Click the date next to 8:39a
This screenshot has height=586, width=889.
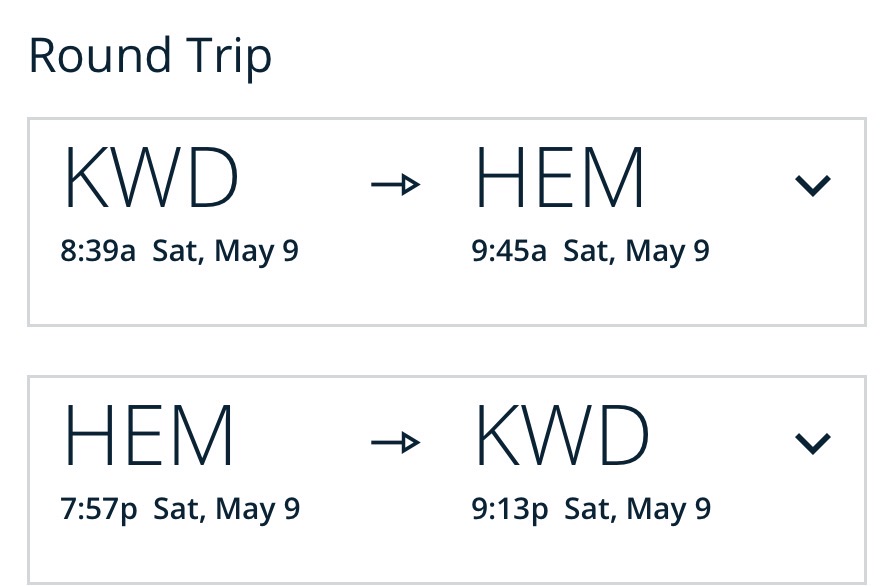pos(226,250)
